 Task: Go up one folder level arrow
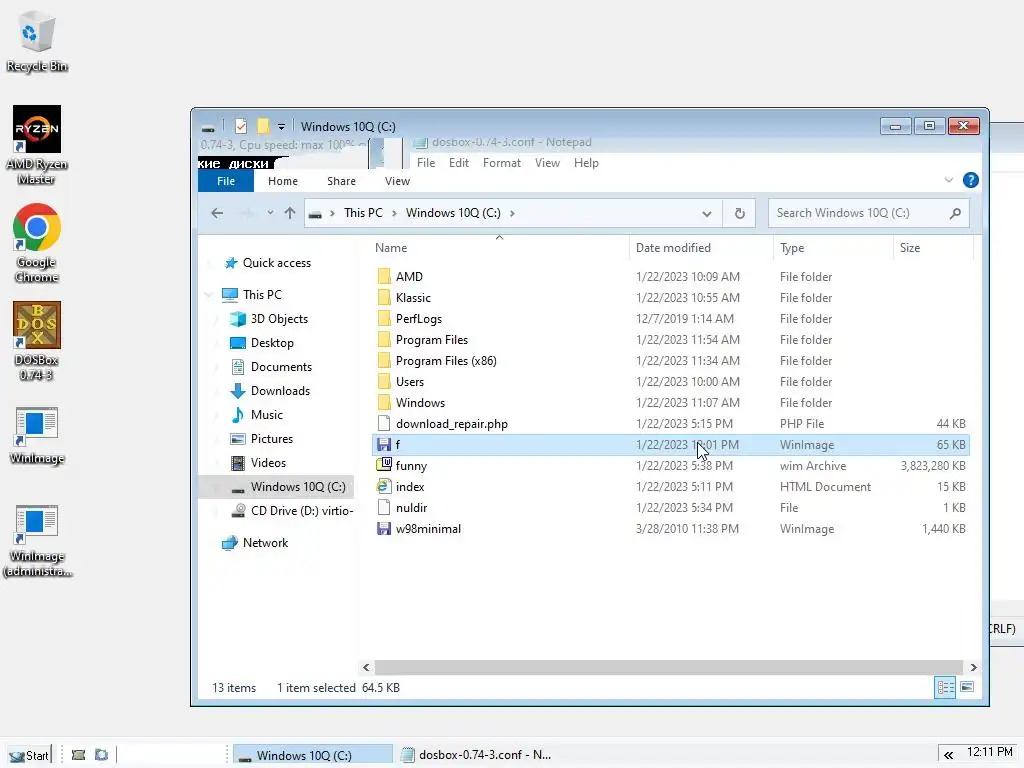click(x=290, y=213)
